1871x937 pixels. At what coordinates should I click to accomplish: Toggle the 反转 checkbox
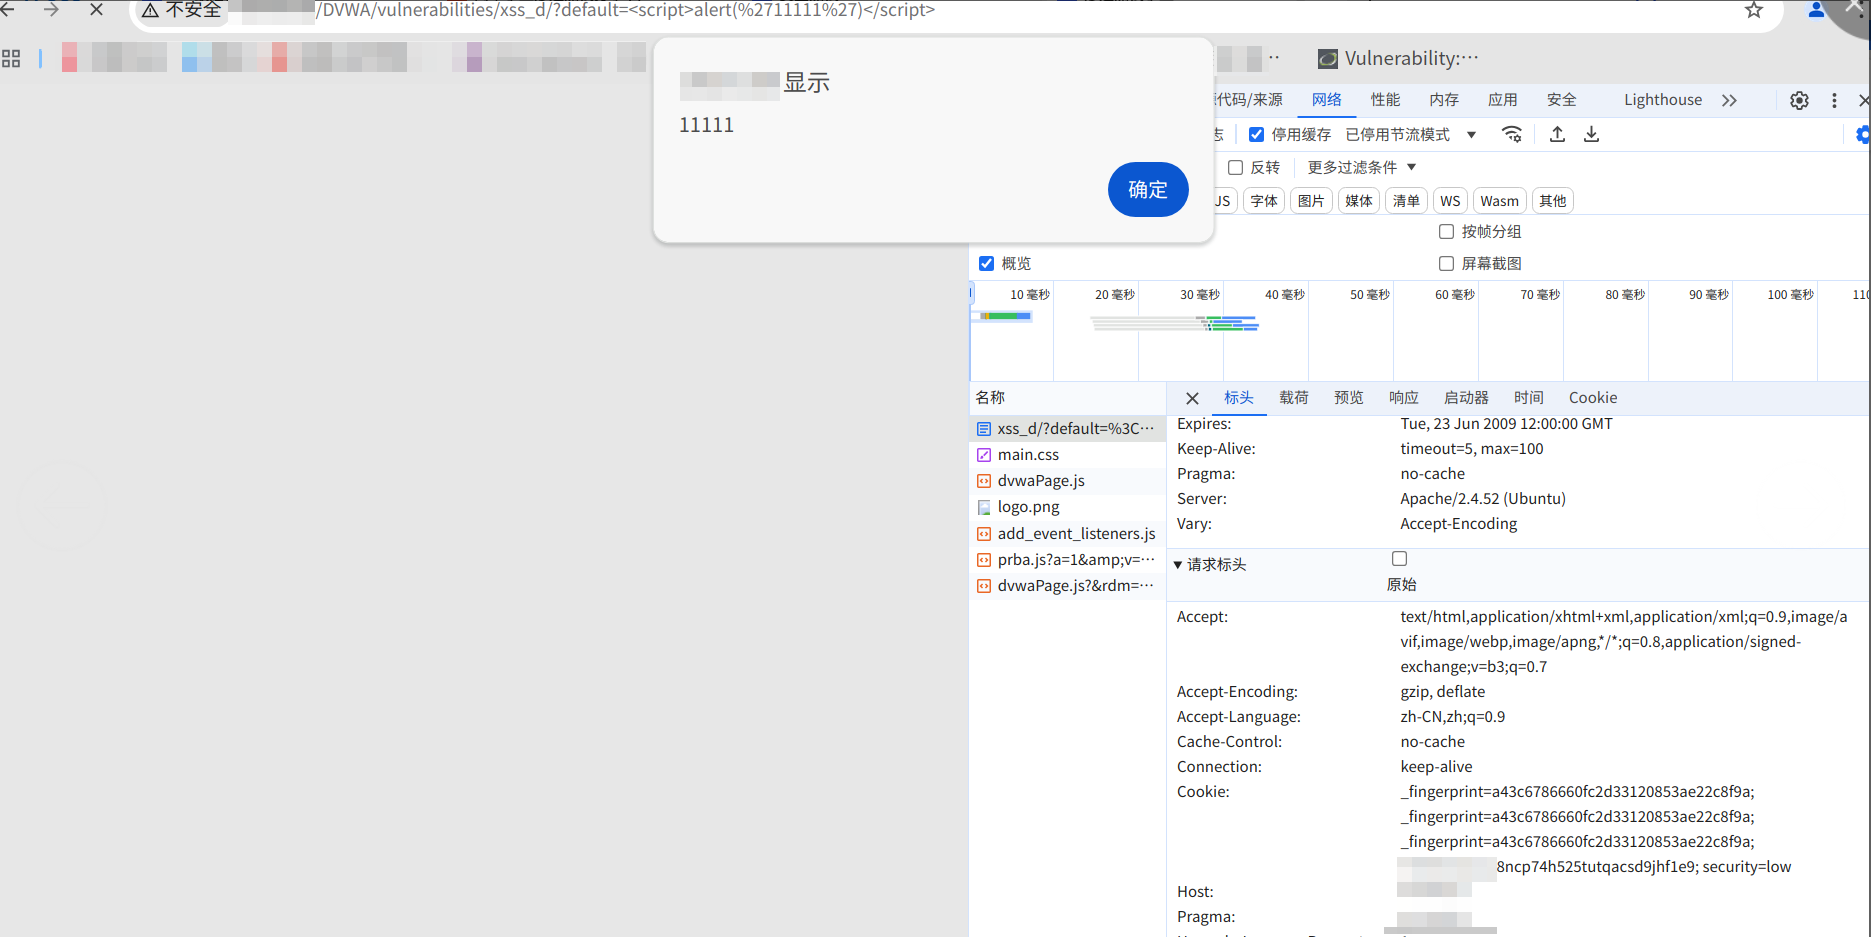[1236, 168]
